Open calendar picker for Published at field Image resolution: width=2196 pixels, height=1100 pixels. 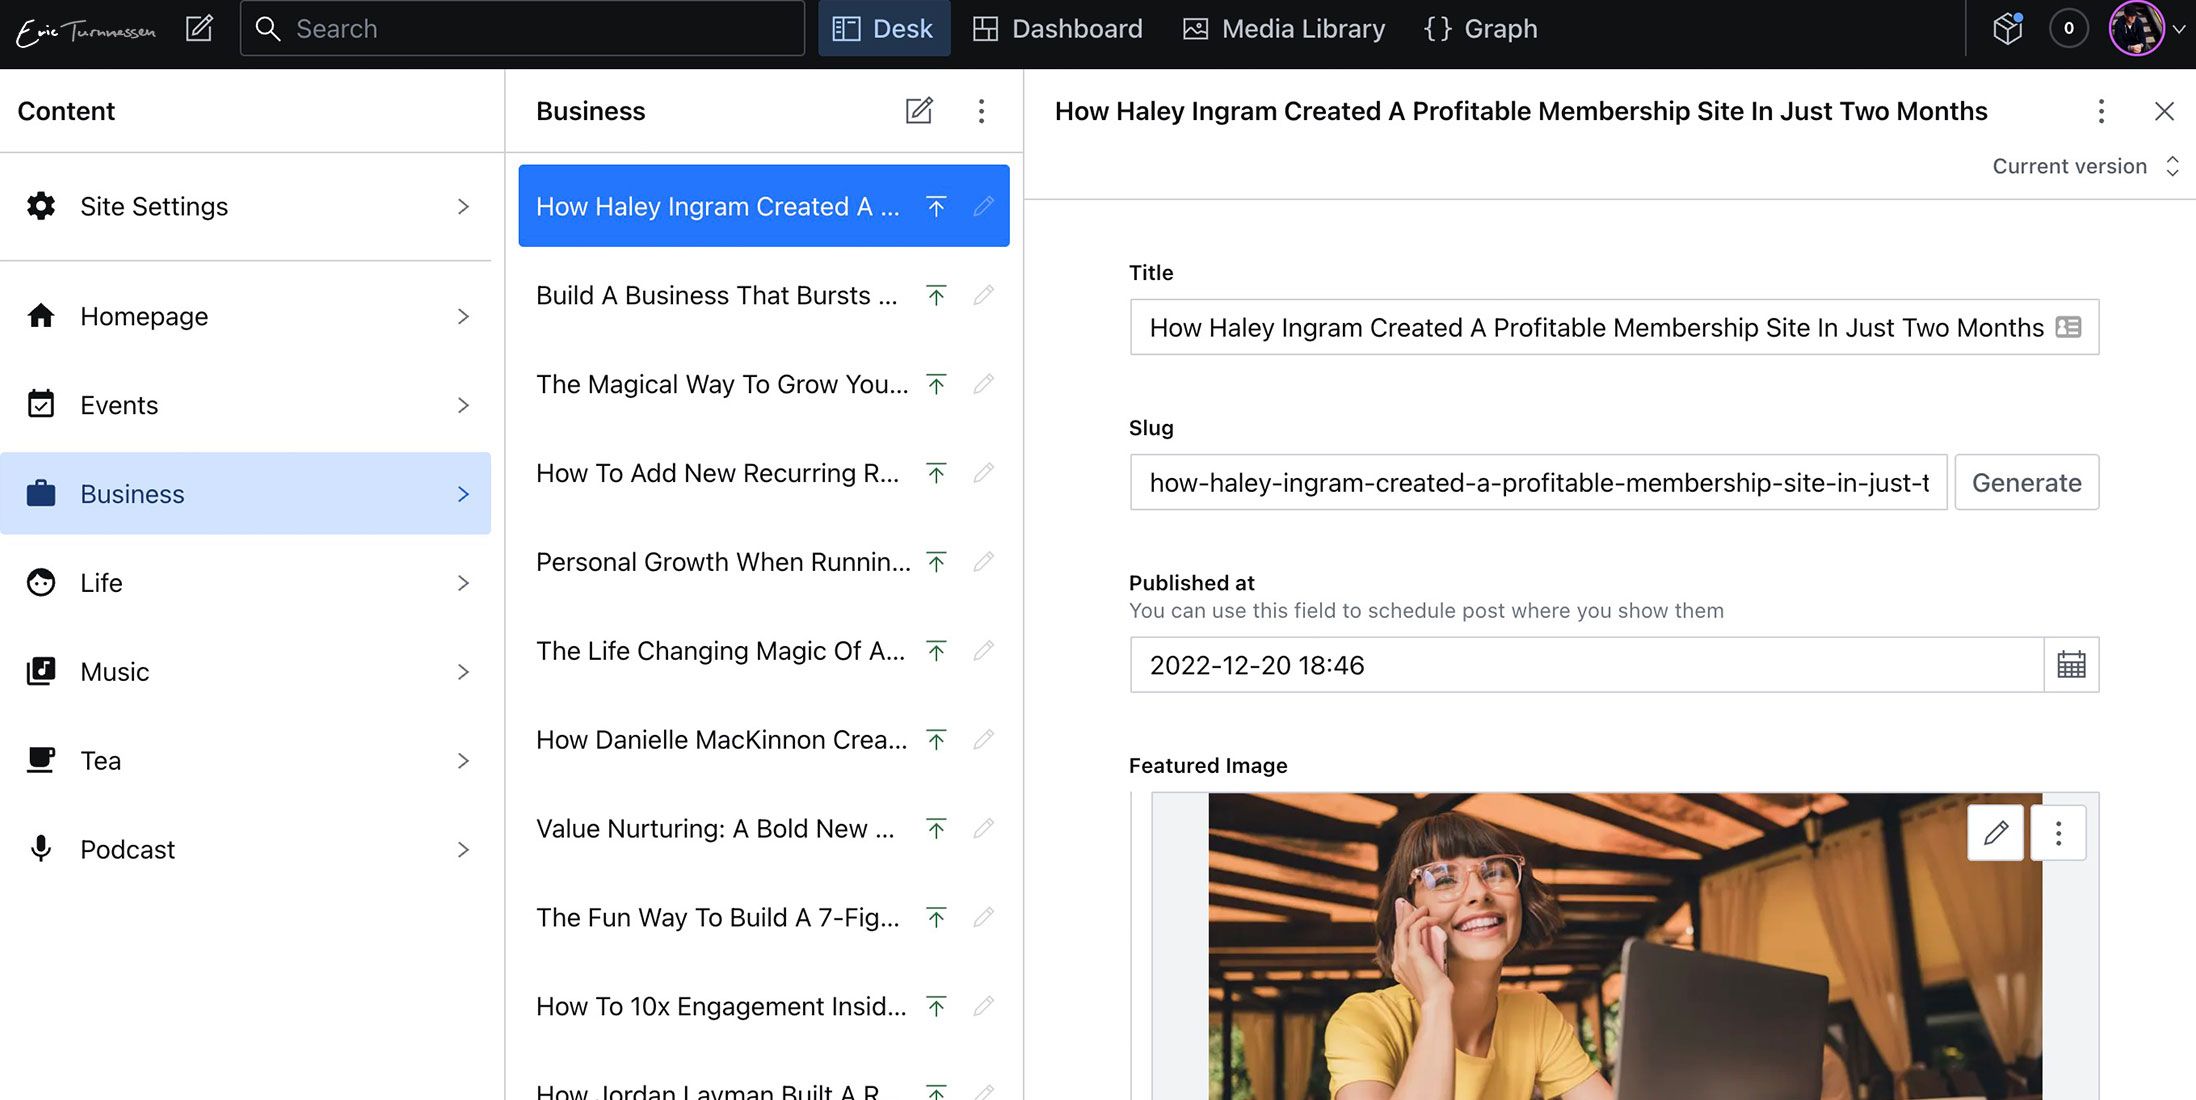[2071, 665]
